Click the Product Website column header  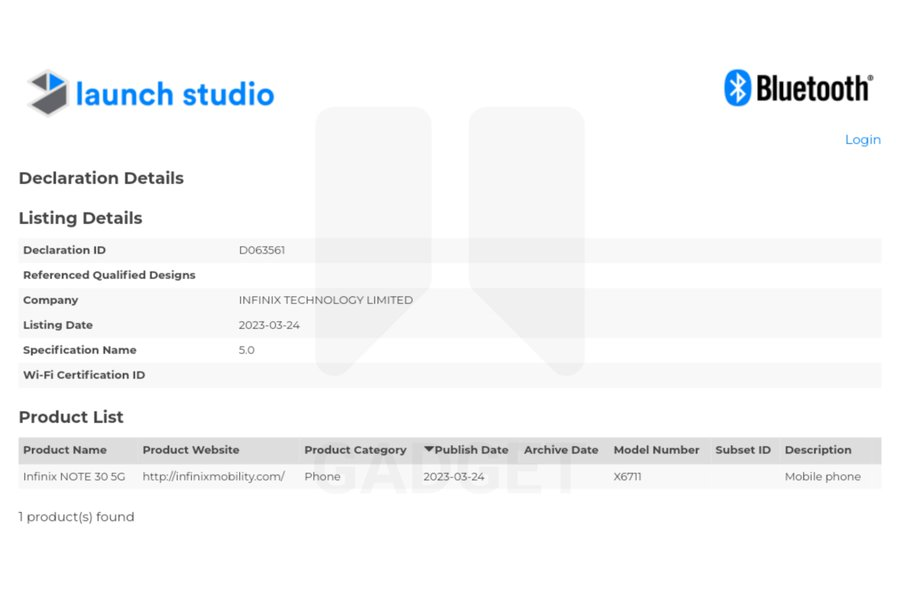(x=191, y=450)
